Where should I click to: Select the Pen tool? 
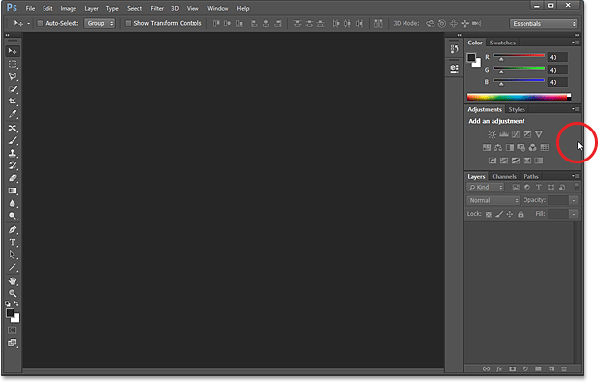[x=12, y=230]
